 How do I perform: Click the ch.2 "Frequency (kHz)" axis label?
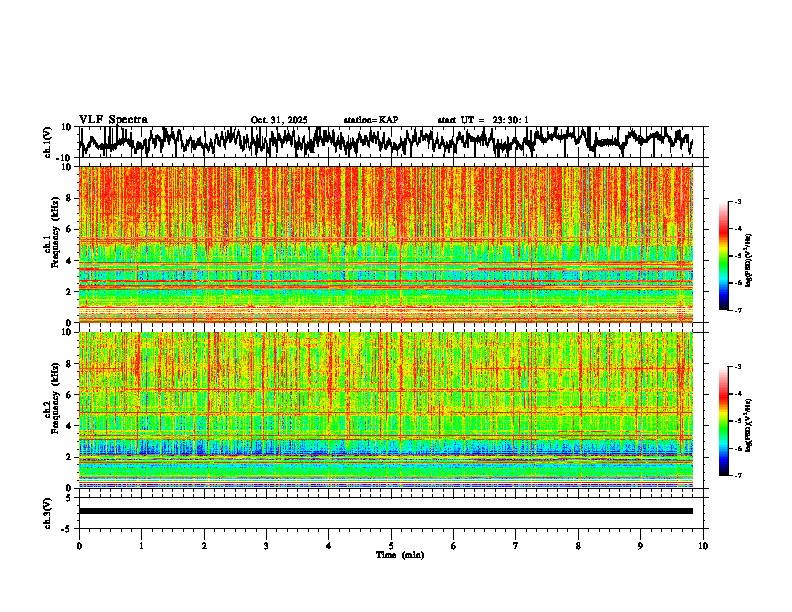pos(55,398)
